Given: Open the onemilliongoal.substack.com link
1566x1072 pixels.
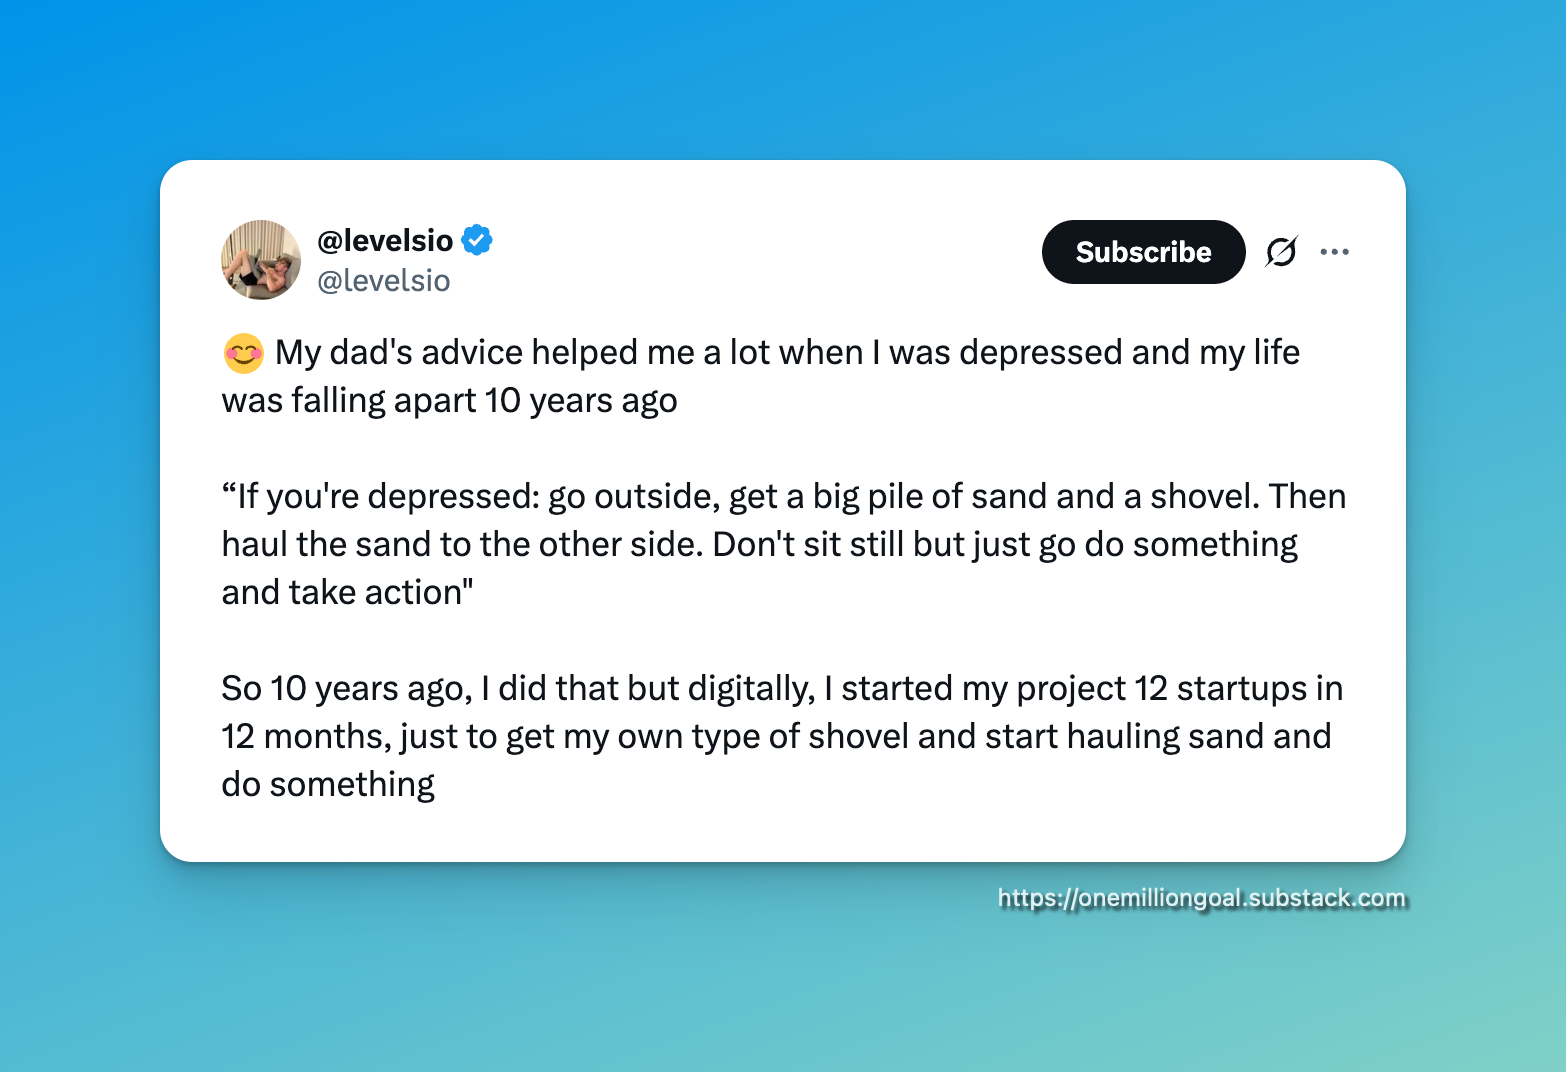Looking at the screenshot, I should 1201,898.
